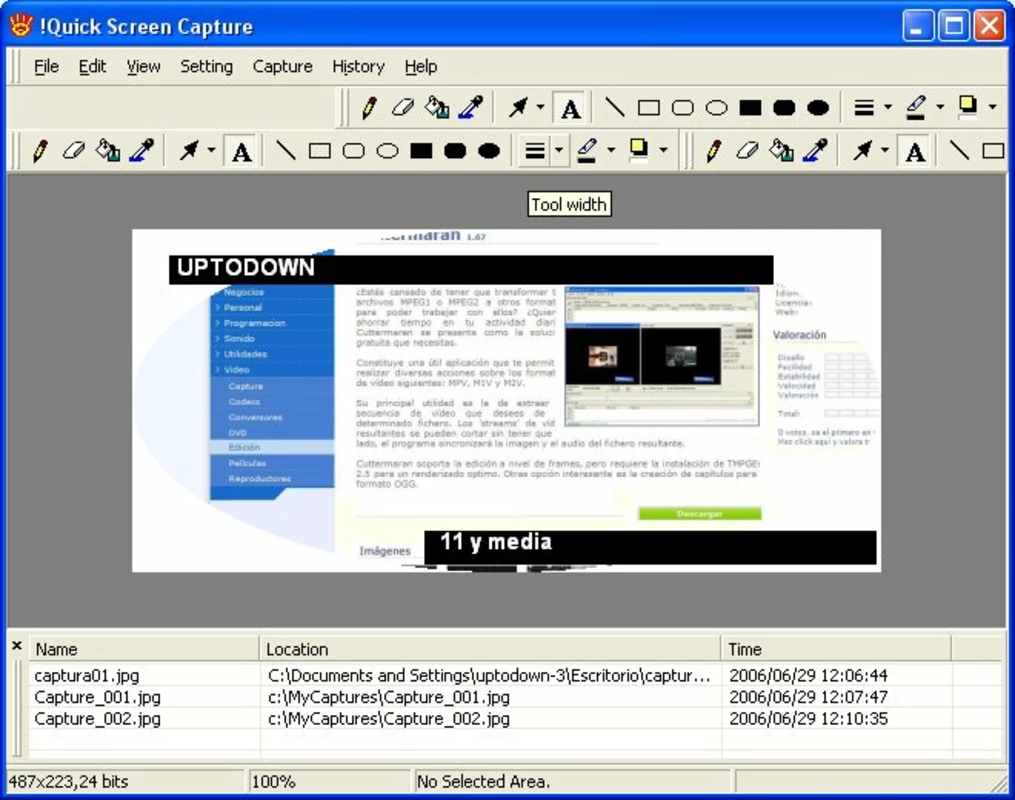Open the Arrow tool dropdown in lower-right toolbar
The height and width of the screenshot is (800, 1015).
(x=885, y=151)
